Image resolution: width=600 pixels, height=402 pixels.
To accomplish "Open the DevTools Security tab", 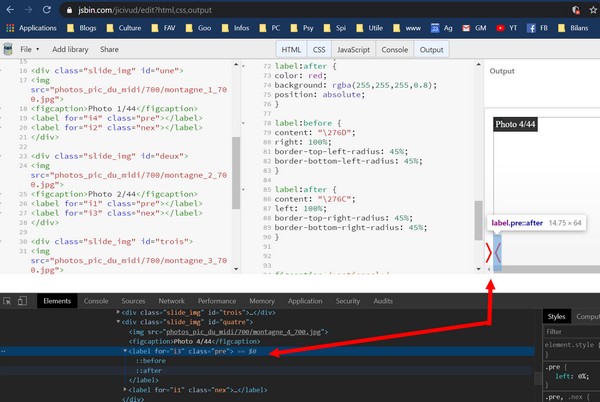I will [347, 301].
